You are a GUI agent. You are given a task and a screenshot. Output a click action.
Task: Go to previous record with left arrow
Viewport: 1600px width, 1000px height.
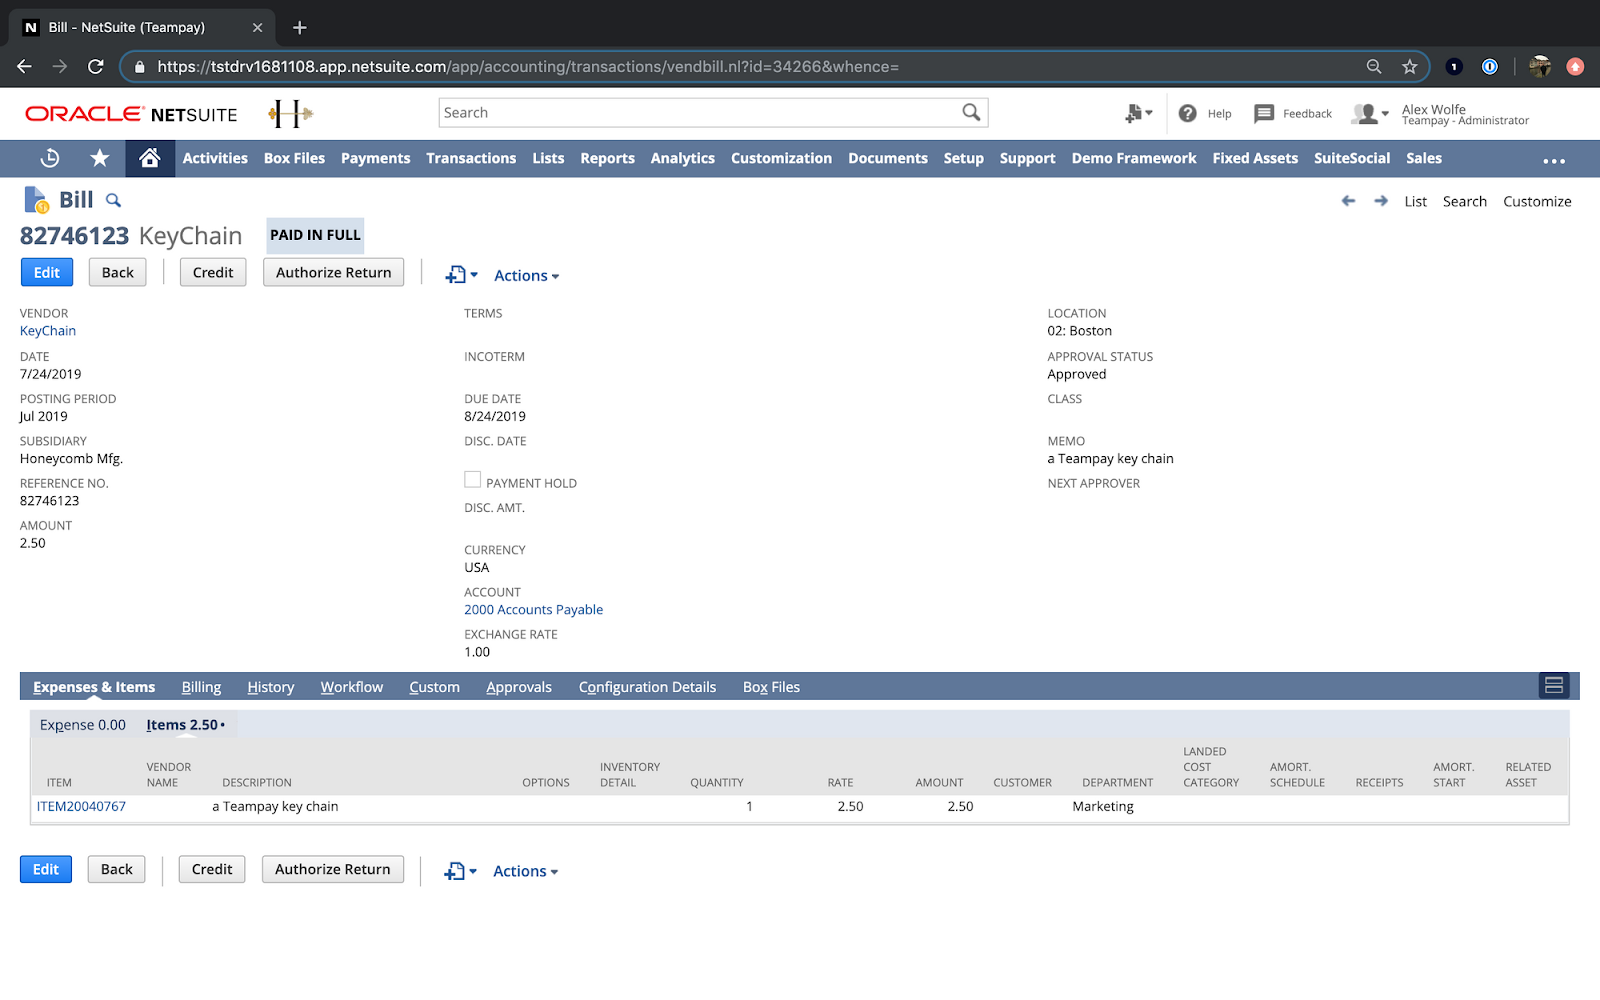click(x=1348, y=201)
